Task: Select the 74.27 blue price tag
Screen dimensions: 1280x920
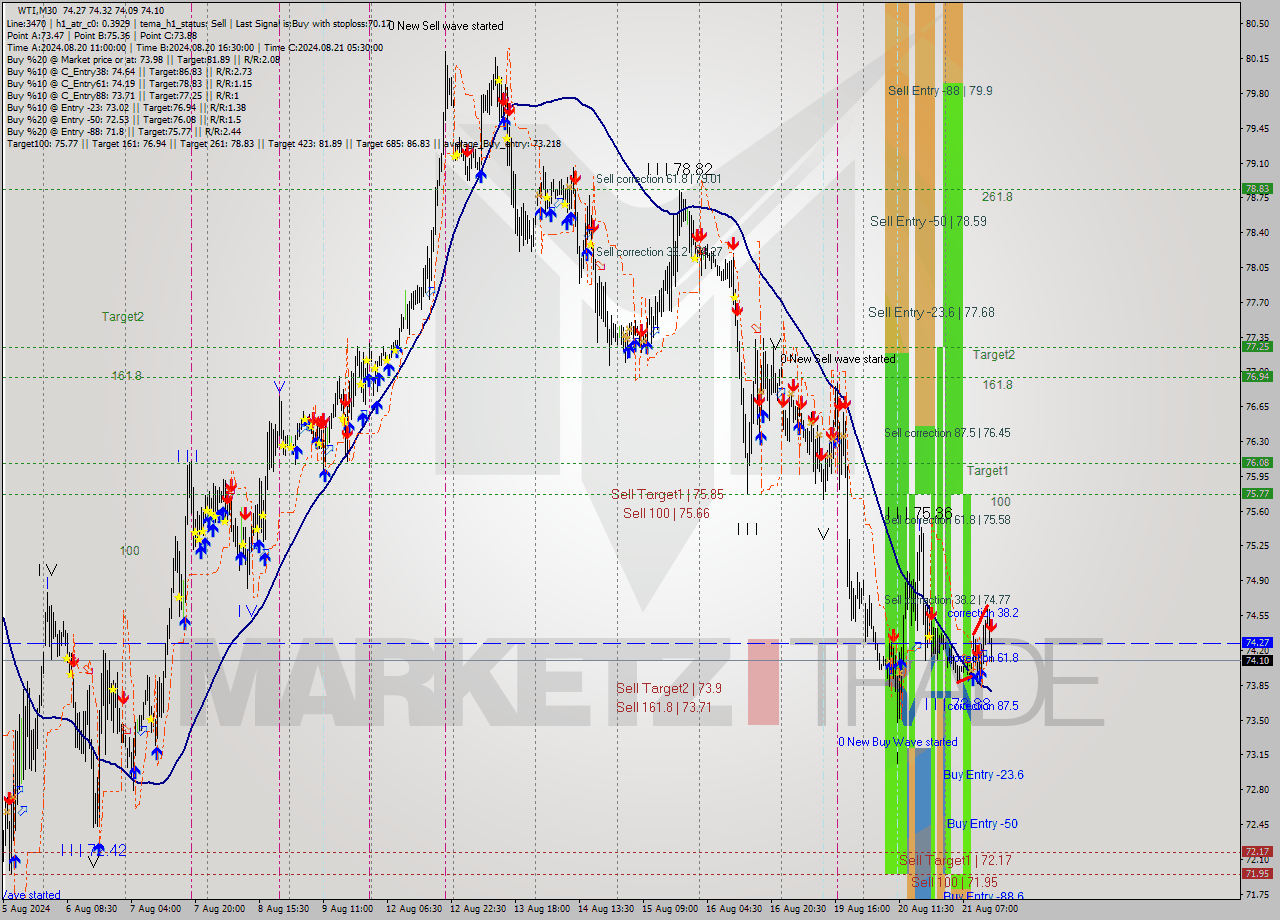Action: 1257,643
